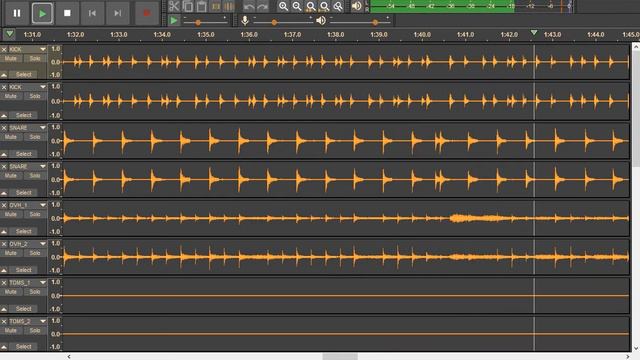Collapse the OVH_2 track

click(4, 270)
